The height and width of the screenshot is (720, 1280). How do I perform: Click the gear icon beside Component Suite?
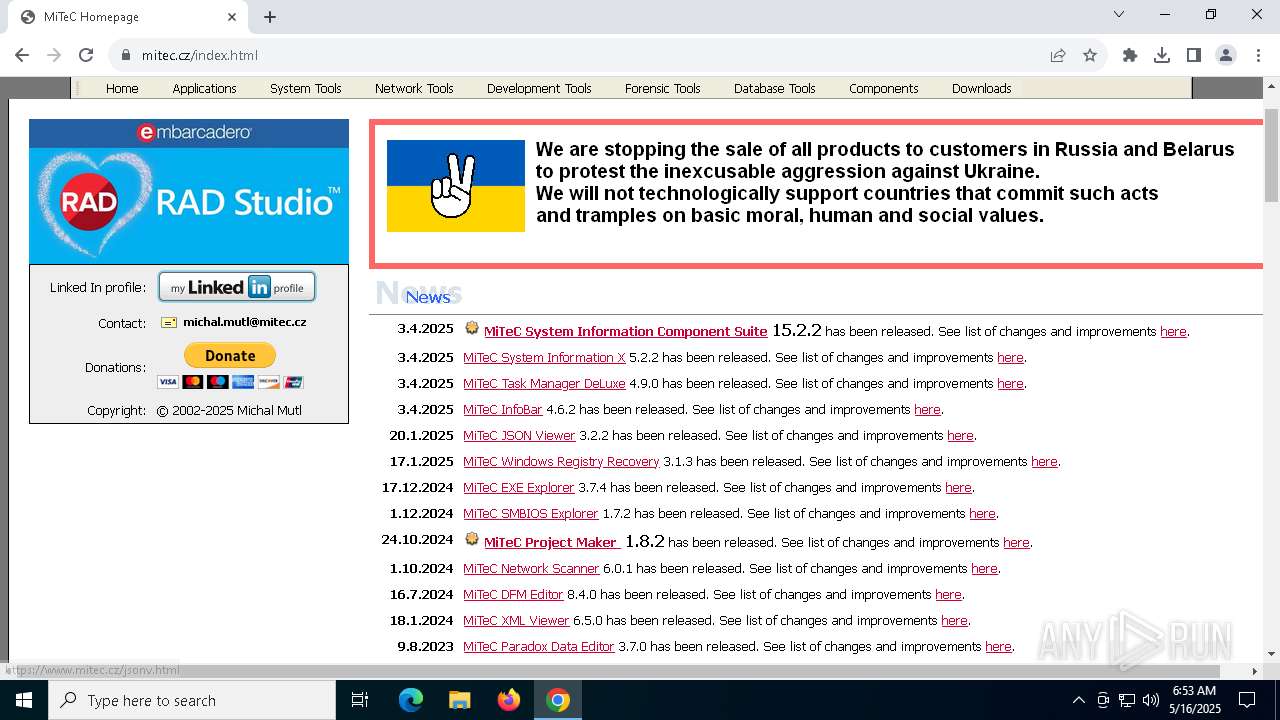472,328
